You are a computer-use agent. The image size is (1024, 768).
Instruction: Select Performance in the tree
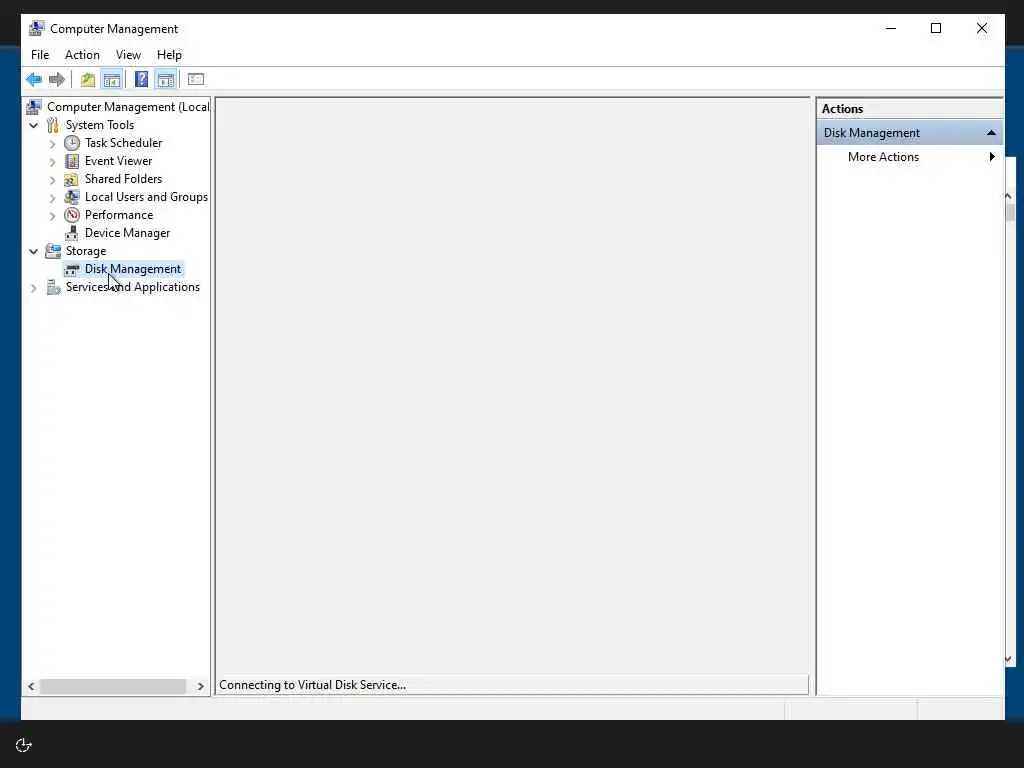pos(119,215)
